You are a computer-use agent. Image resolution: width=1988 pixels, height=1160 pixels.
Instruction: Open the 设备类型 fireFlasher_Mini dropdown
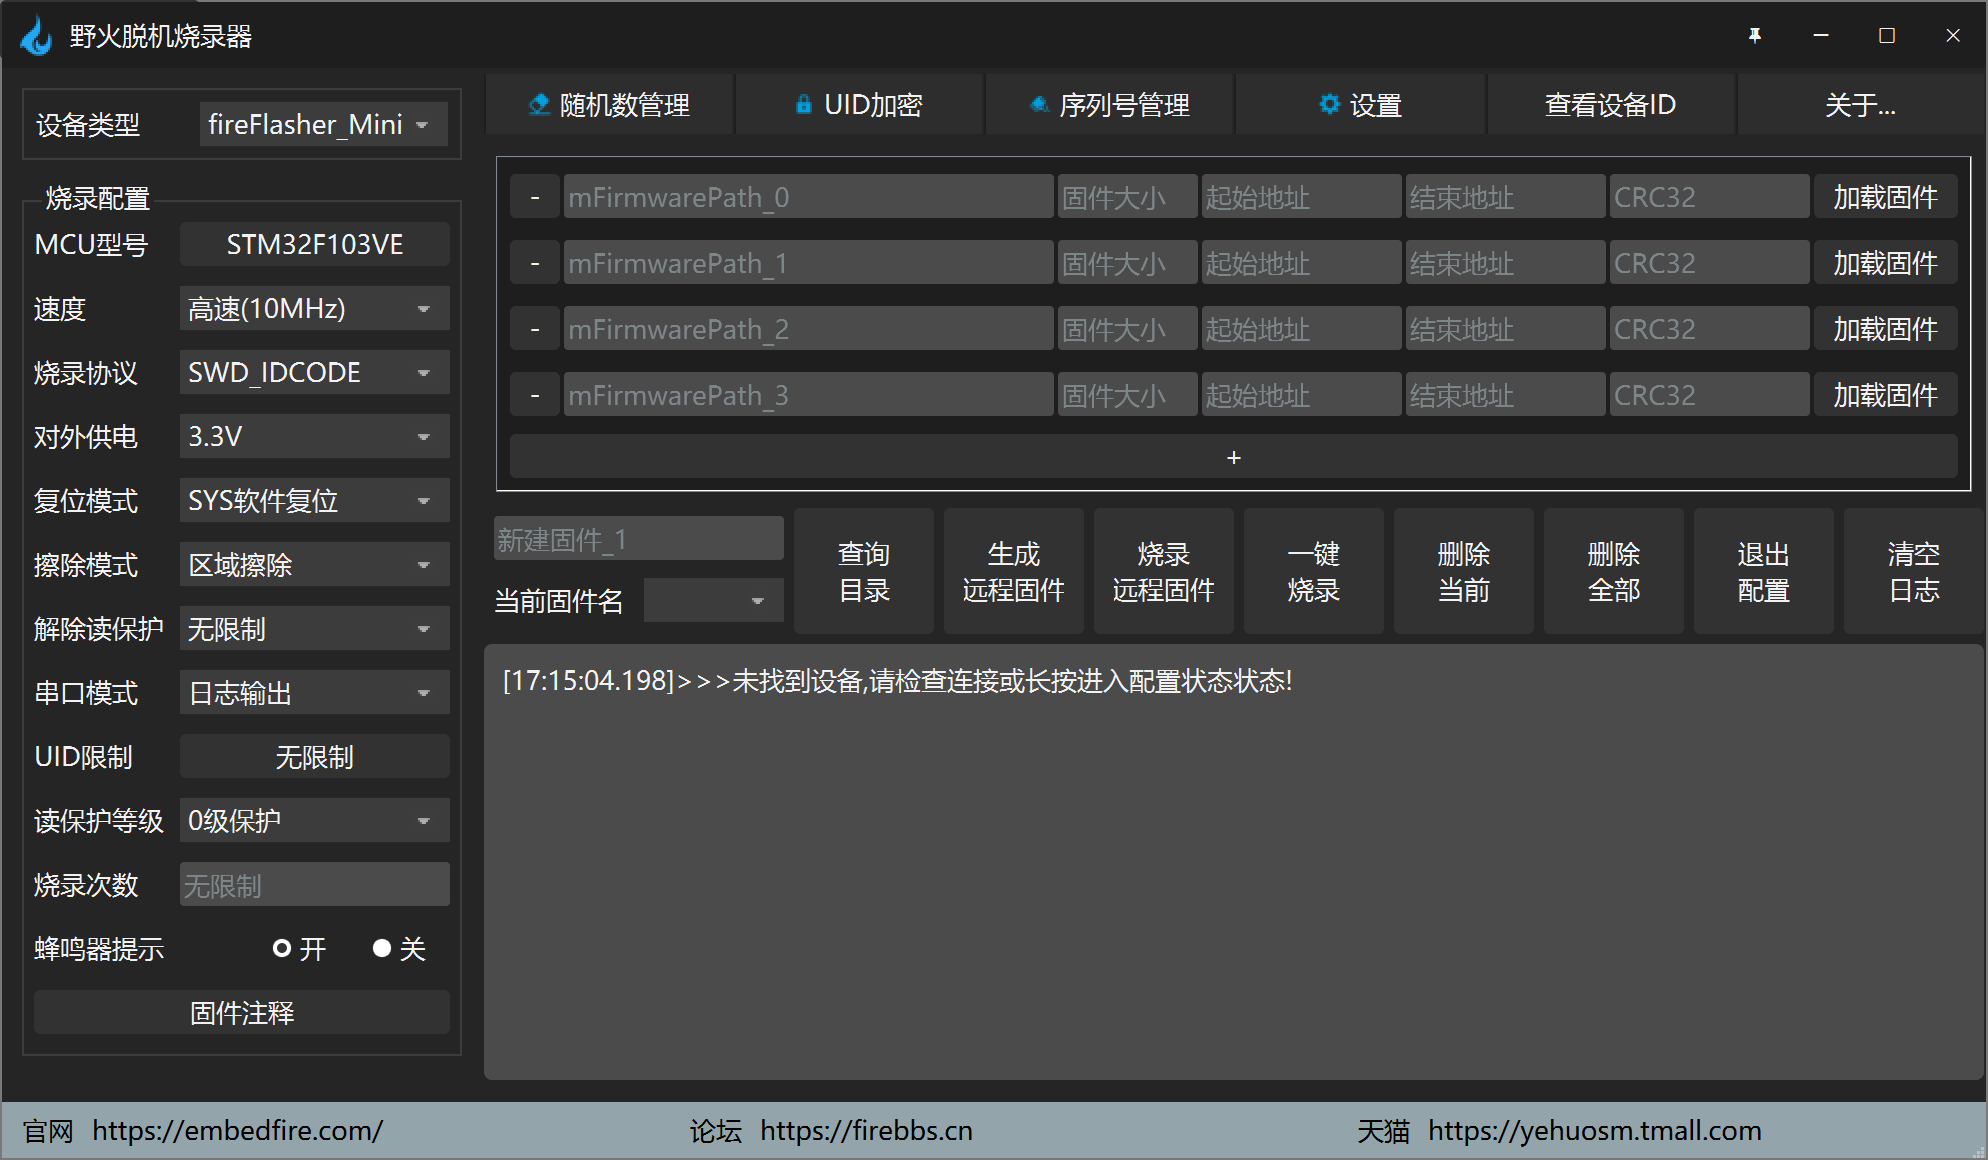(x=324, y=124)
